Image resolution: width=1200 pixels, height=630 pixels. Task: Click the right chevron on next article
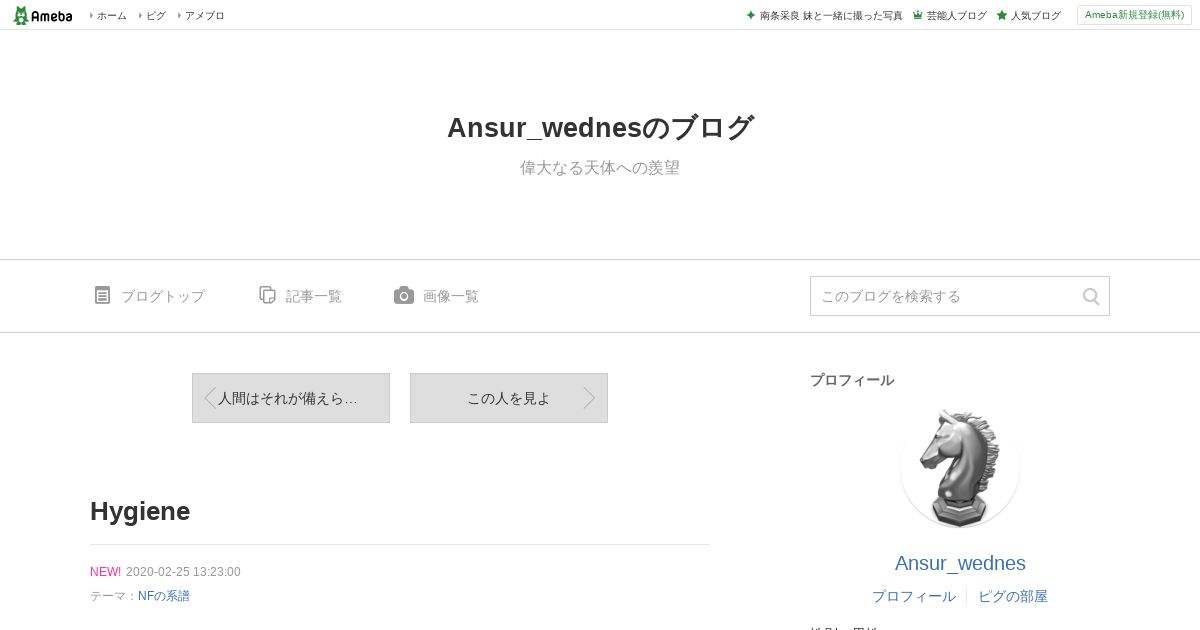coord(590,398)
